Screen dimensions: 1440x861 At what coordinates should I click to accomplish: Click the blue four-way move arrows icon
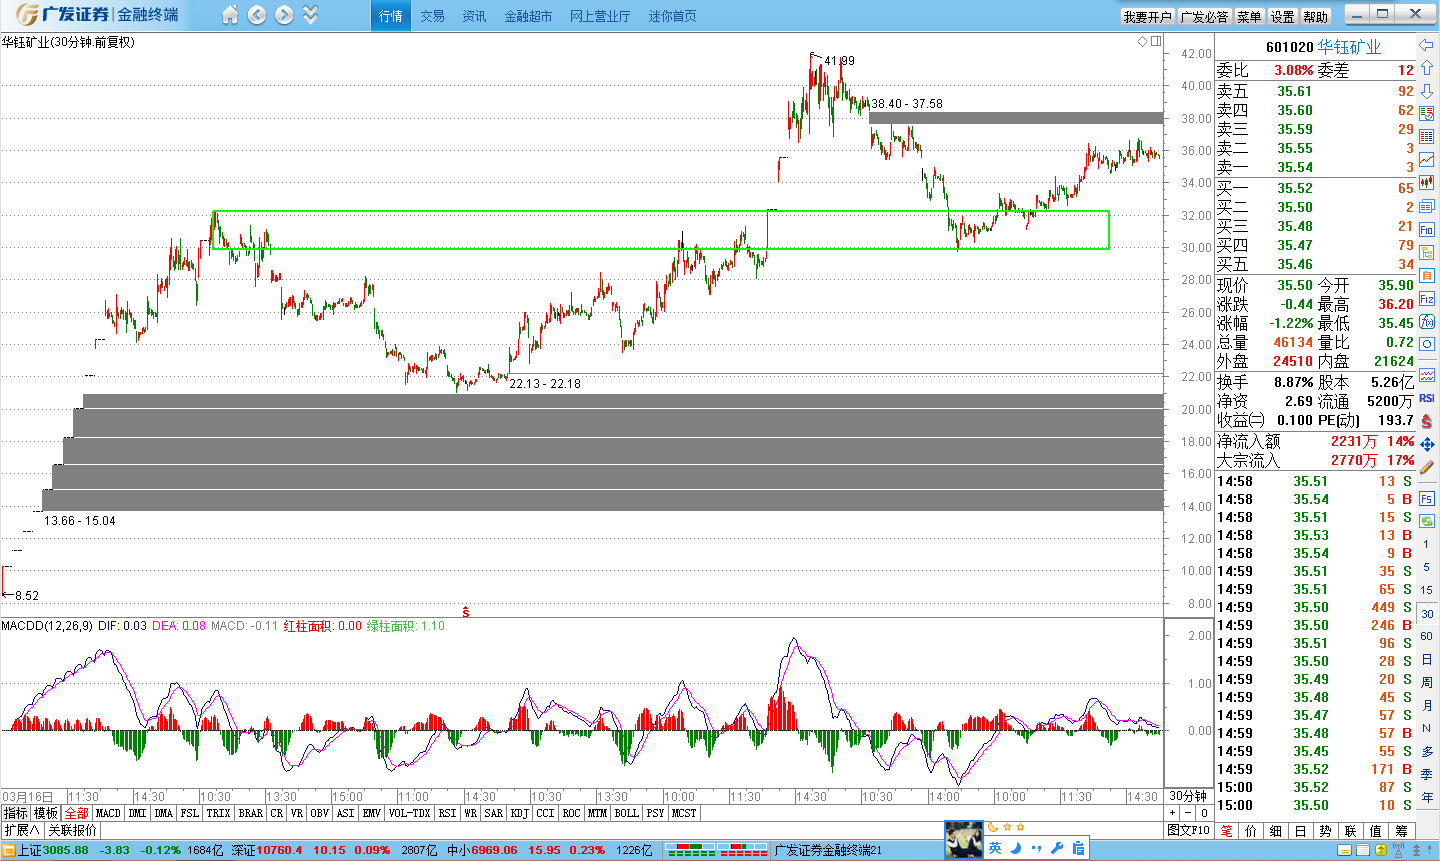[1427, 444]
